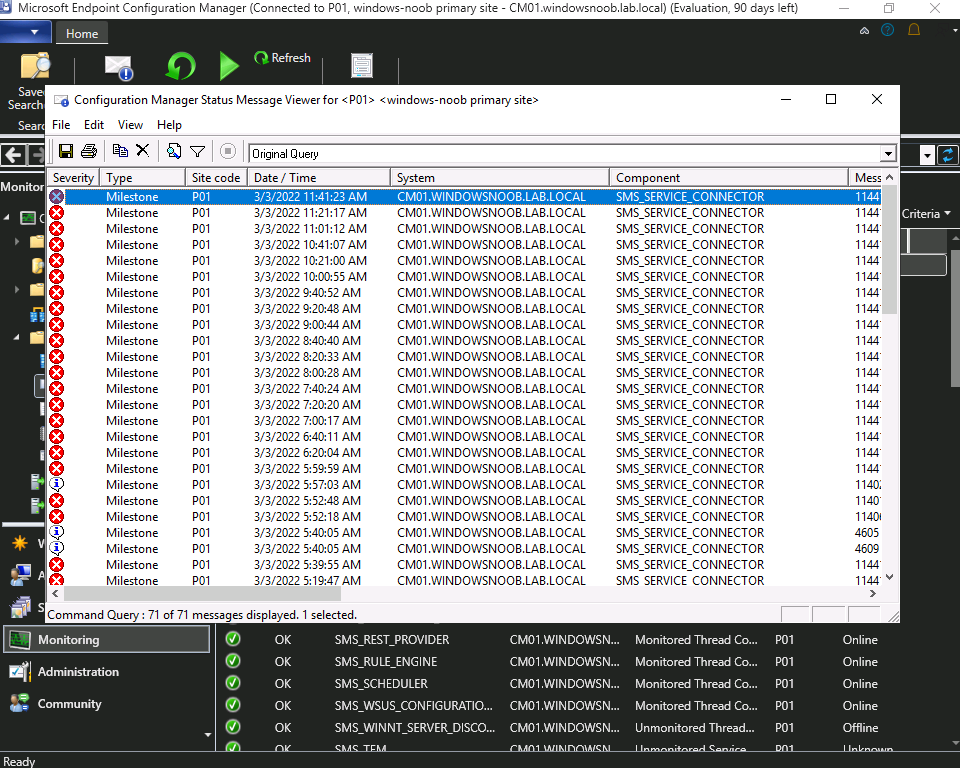960x768 pixels.
Task: Open the View menu
Action: pyautogui.click(x=130, y=125)
